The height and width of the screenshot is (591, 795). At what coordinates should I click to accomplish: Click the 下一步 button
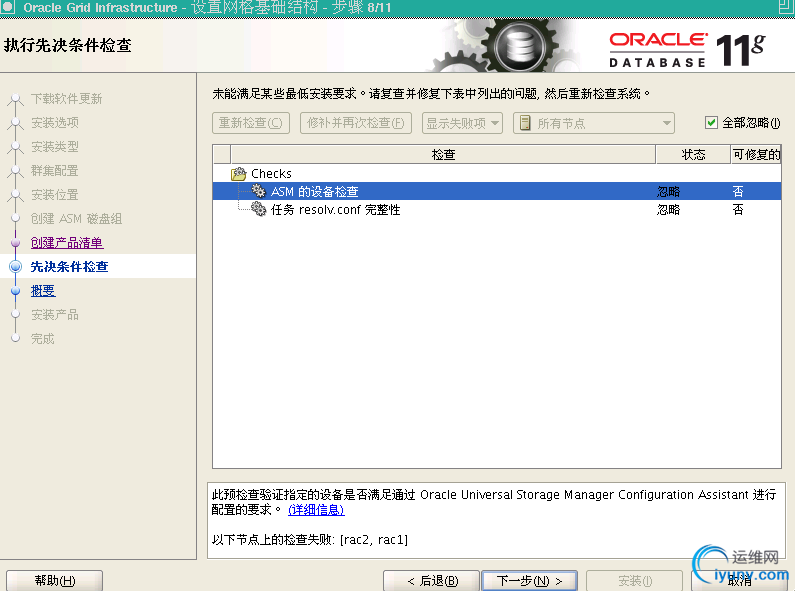tap(529, 581)
